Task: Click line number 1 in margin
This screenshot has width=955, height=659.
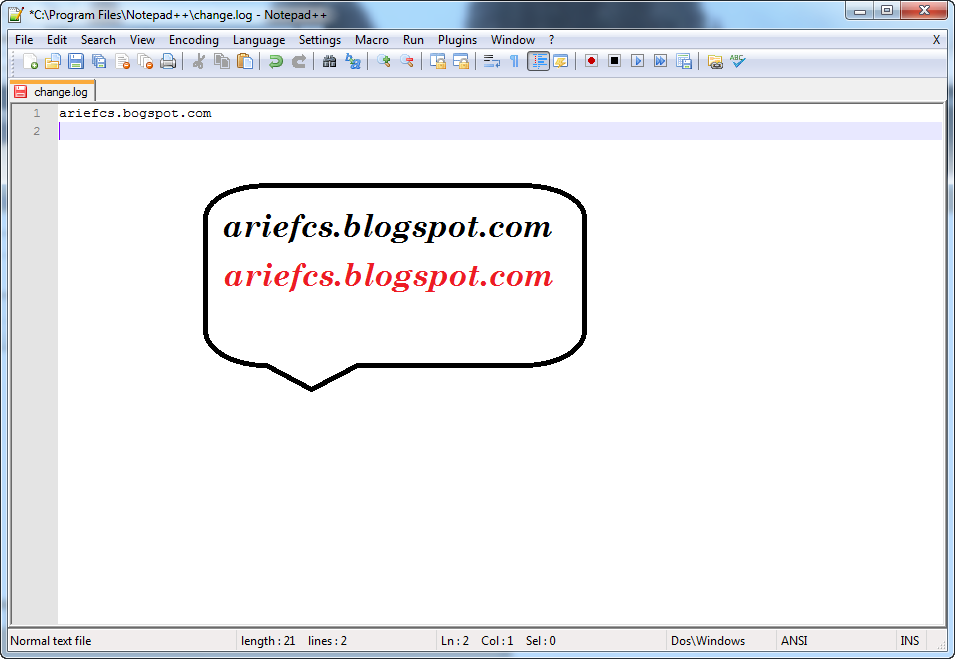Action: click(37, 113)
